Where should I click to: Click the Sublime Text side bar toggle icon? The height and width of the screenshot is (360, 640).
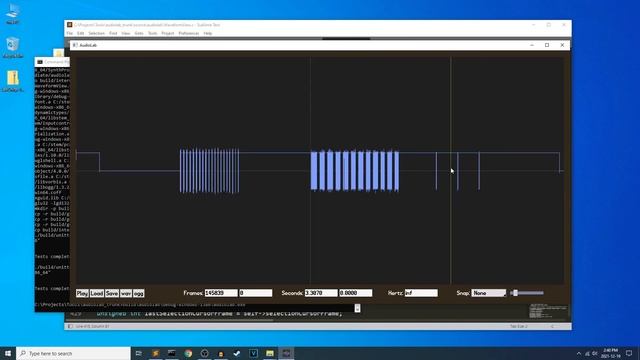[x=70, y=326]
